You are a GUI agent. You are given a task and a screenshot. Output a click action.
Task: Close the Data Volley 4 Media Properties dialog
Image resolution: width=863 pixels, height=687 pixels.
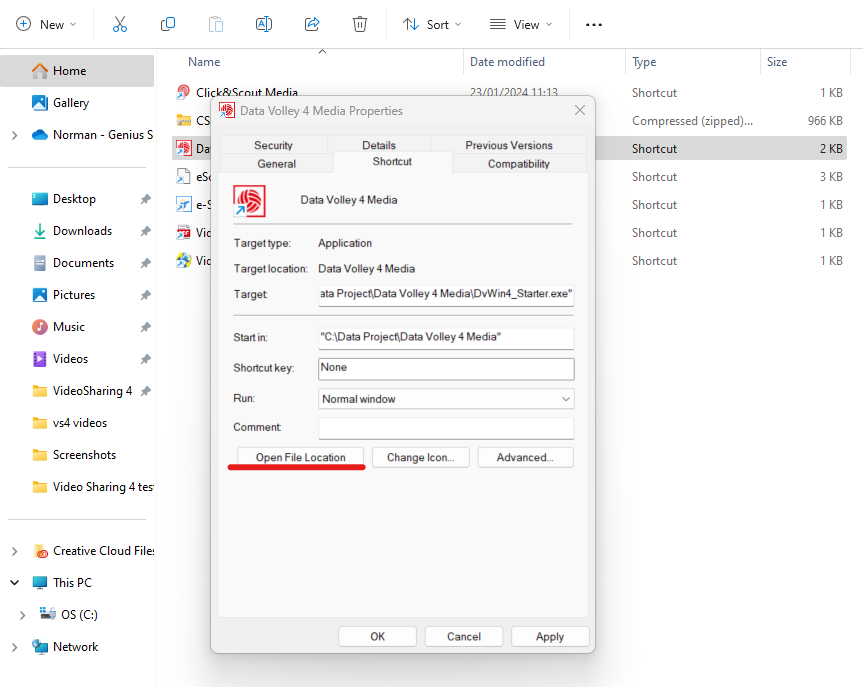[x=580, y=110]
